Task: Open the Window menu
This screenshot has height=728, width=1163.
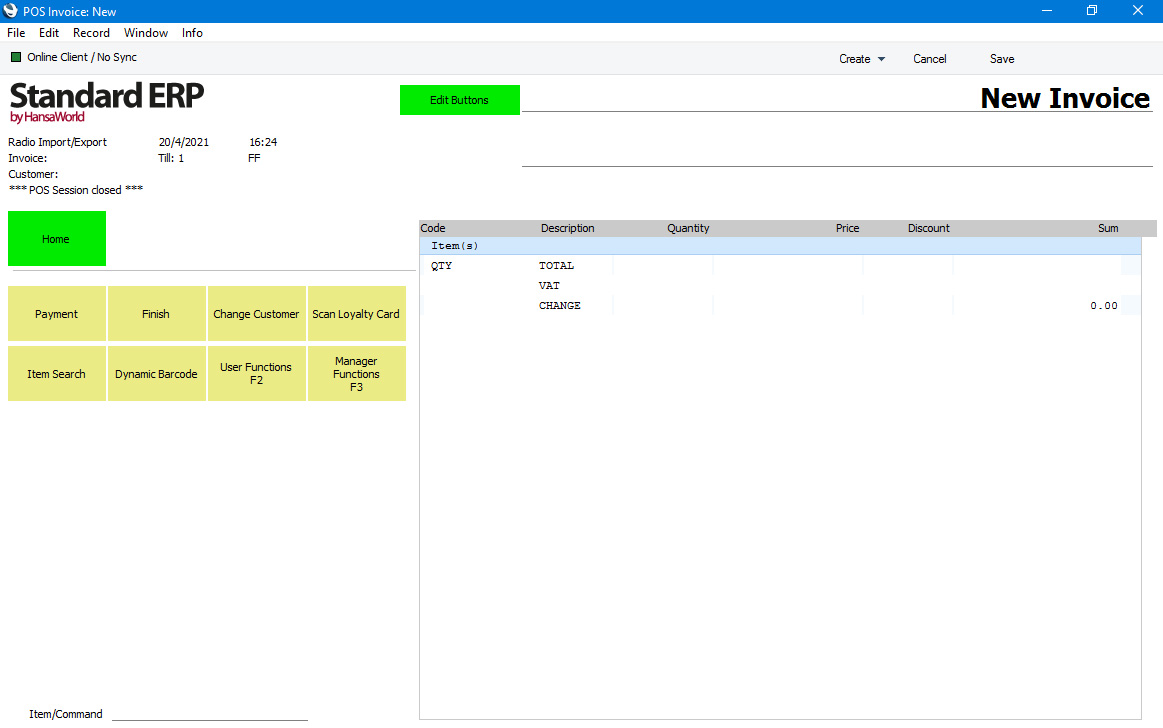Action: tap(146, 33)
